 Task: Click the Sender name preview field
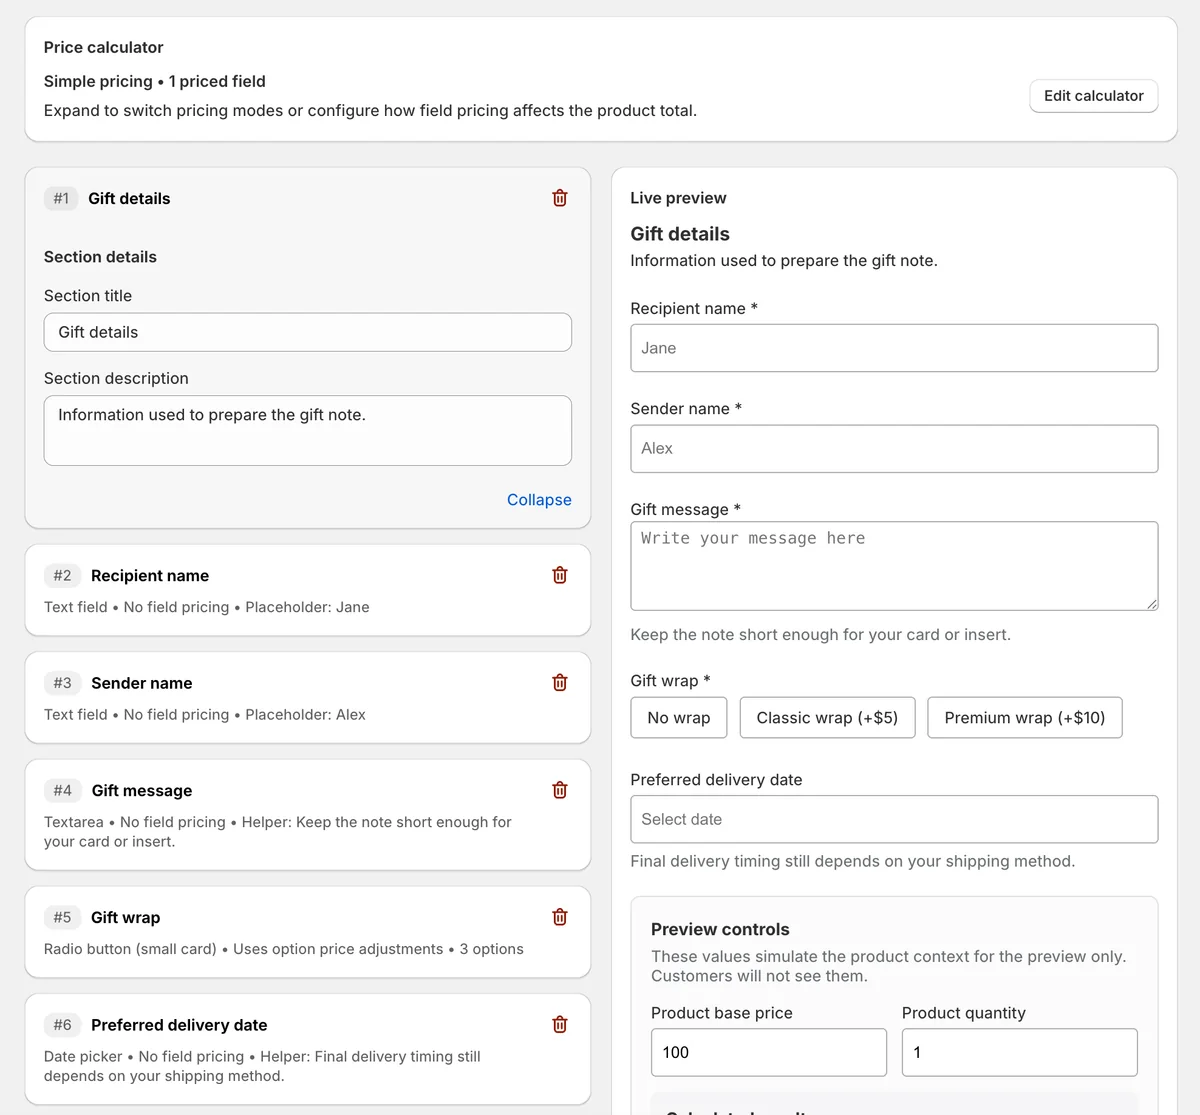[x=894, y=449]
